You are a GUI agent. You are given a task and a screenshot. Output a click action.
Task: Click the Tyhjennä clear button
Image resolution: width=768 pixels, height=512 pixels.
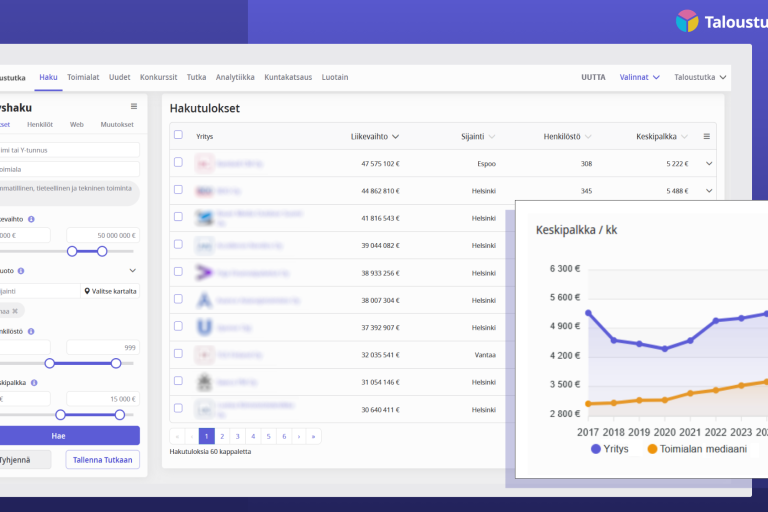(x=24, y=460)
